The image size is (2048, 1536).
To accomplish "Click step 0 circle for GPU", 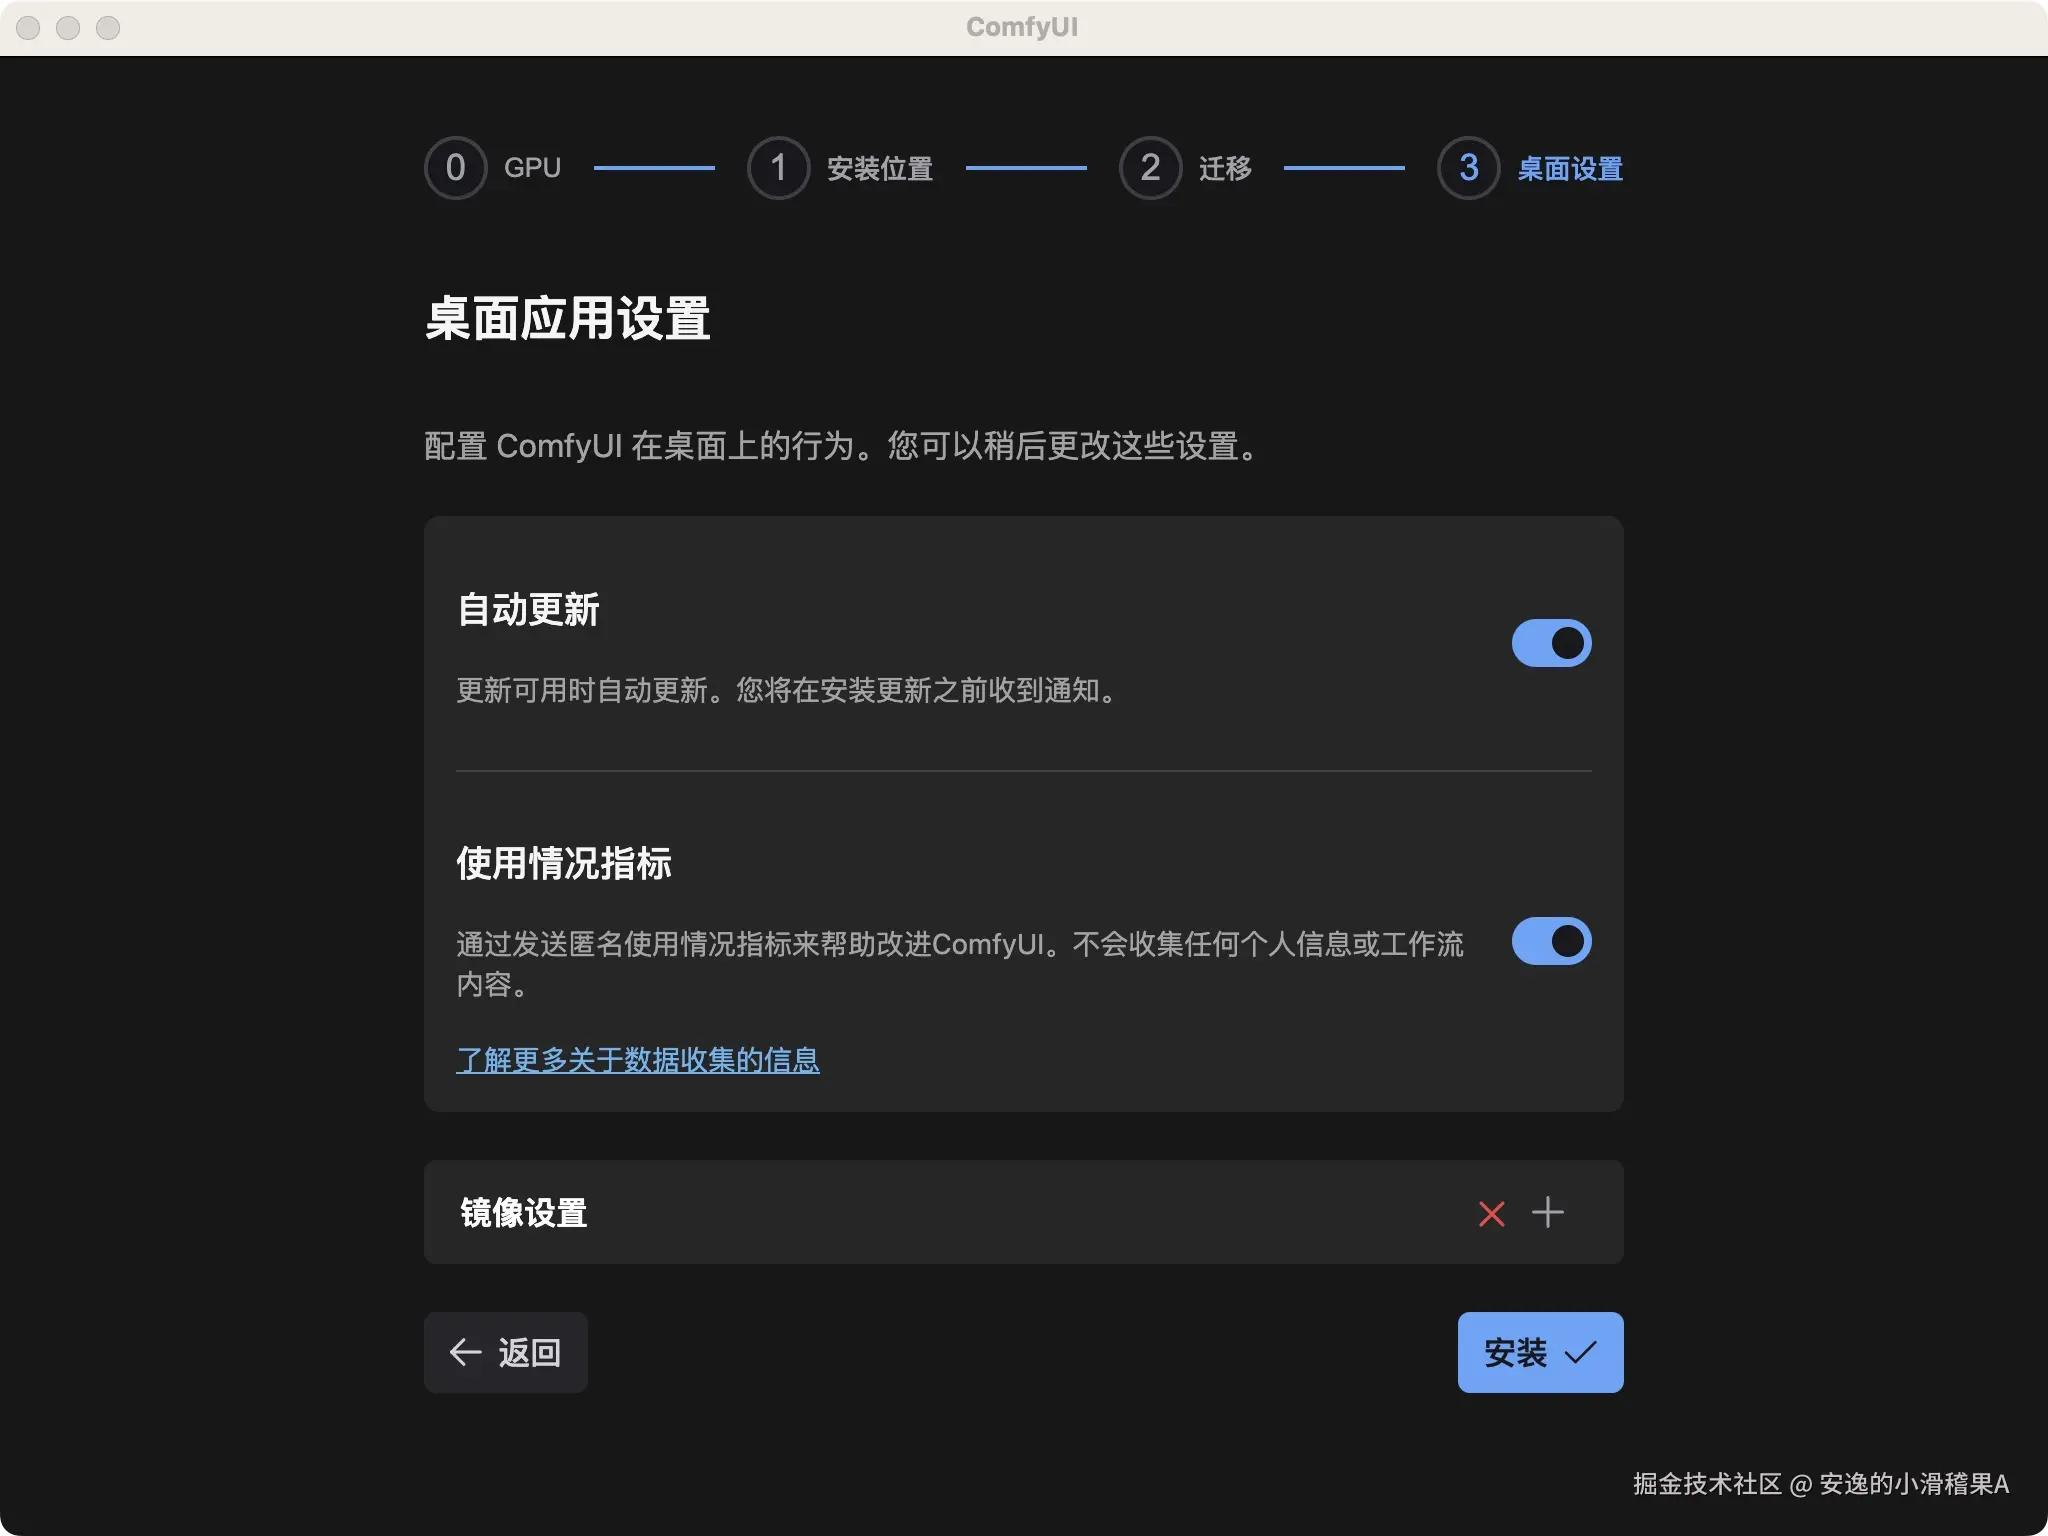I will pyautogui.click(x=455, y=168).
